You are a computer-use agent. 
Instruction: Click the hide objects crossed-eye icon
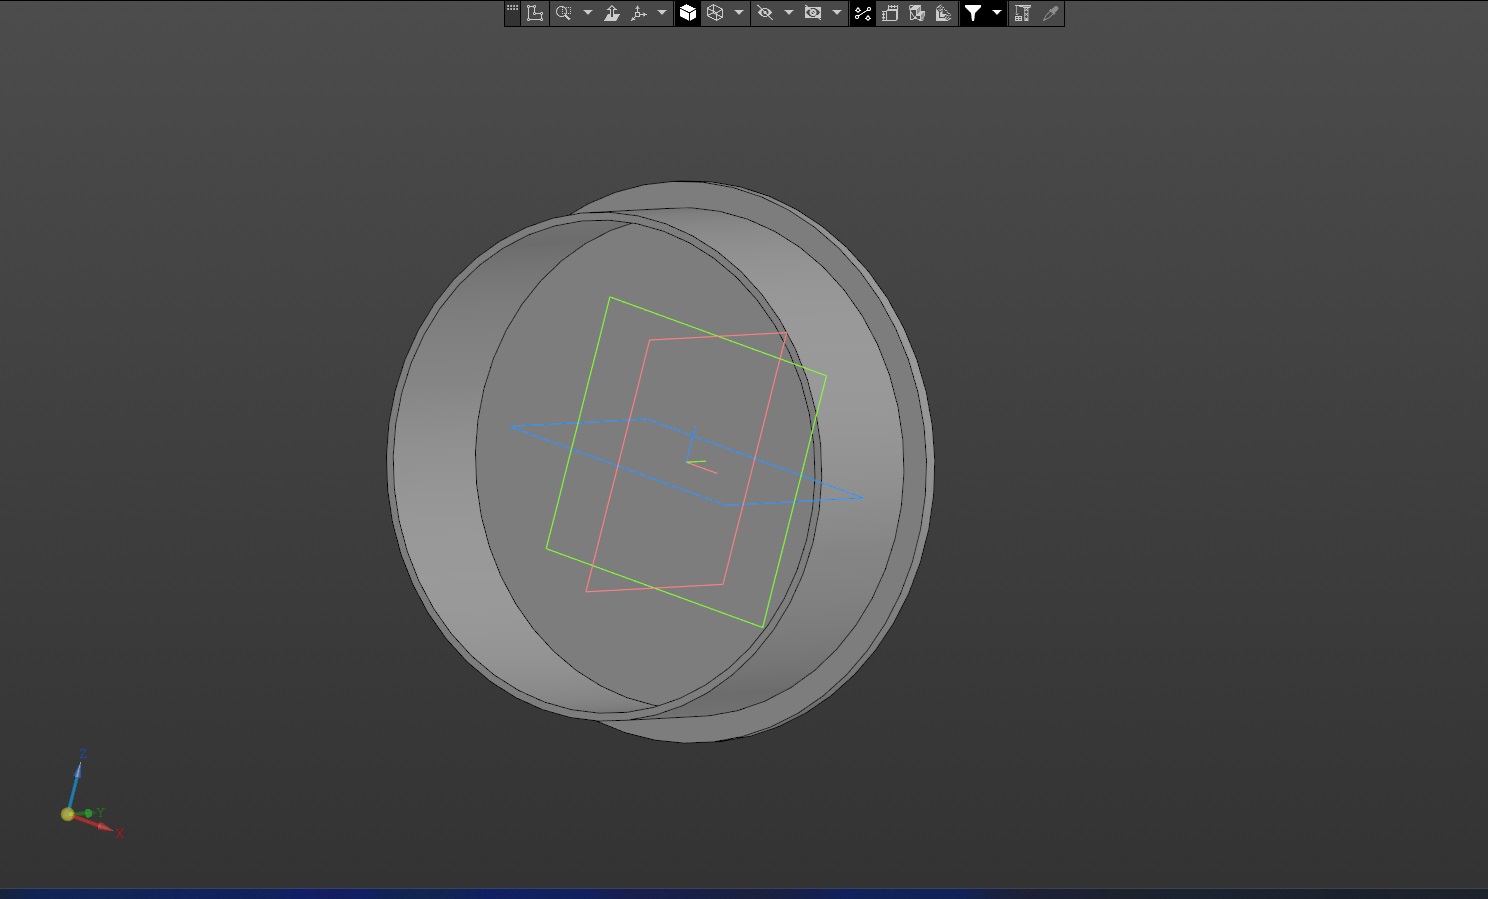point(765,13)
